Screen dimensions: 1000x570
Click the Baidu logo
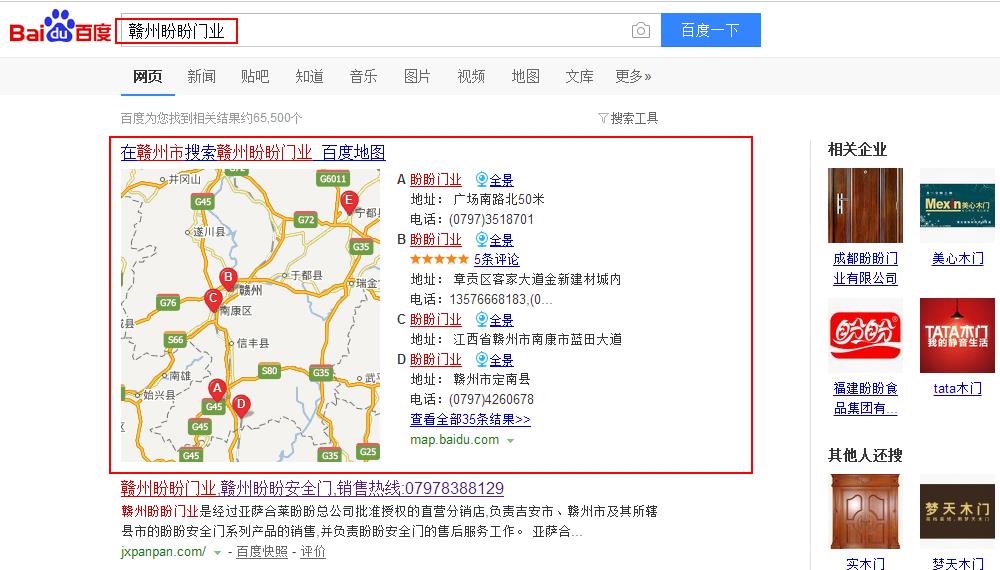[61, 27]
